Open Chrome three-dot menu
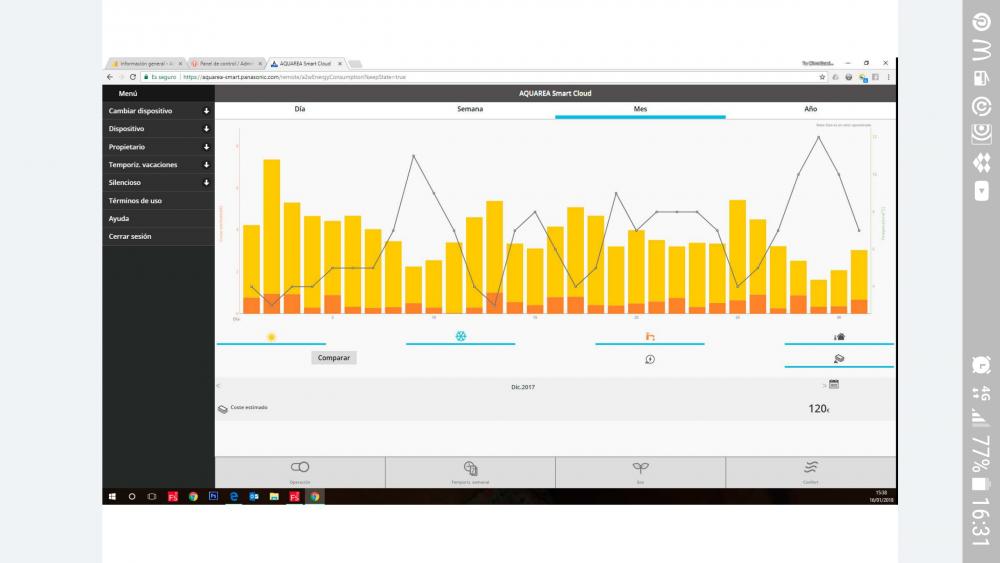This screenshot has height=563, width=1000. pyautogui.click(x=888, y=77)
